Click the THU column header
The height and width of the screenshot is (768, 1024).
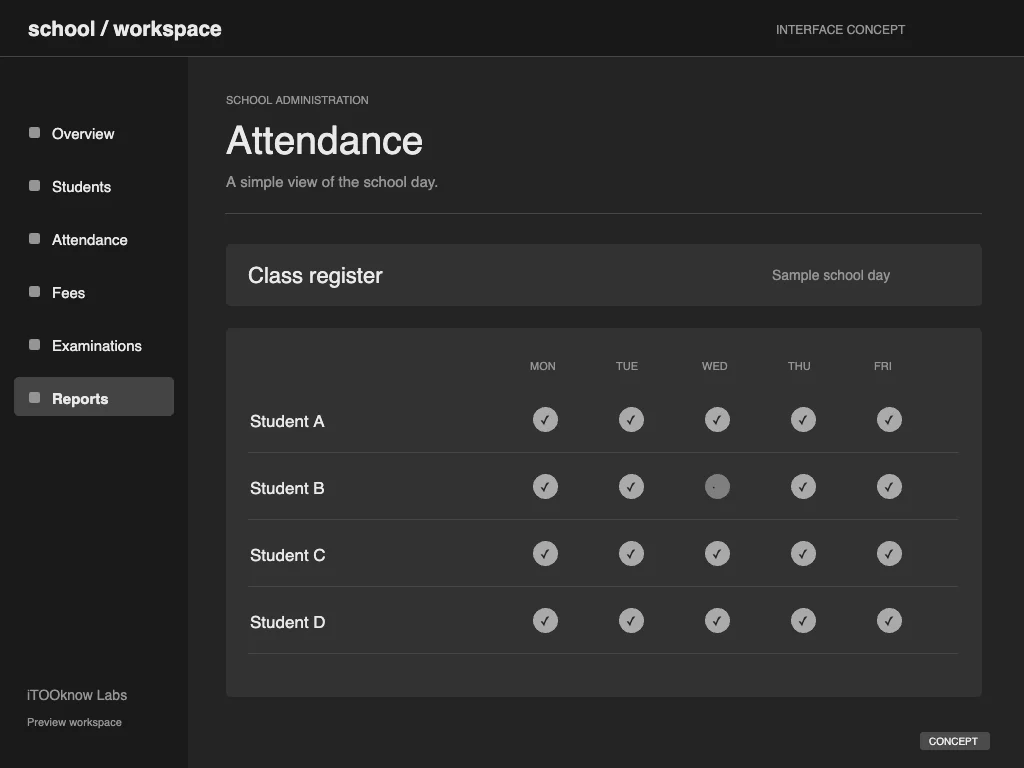click(799, 366)
